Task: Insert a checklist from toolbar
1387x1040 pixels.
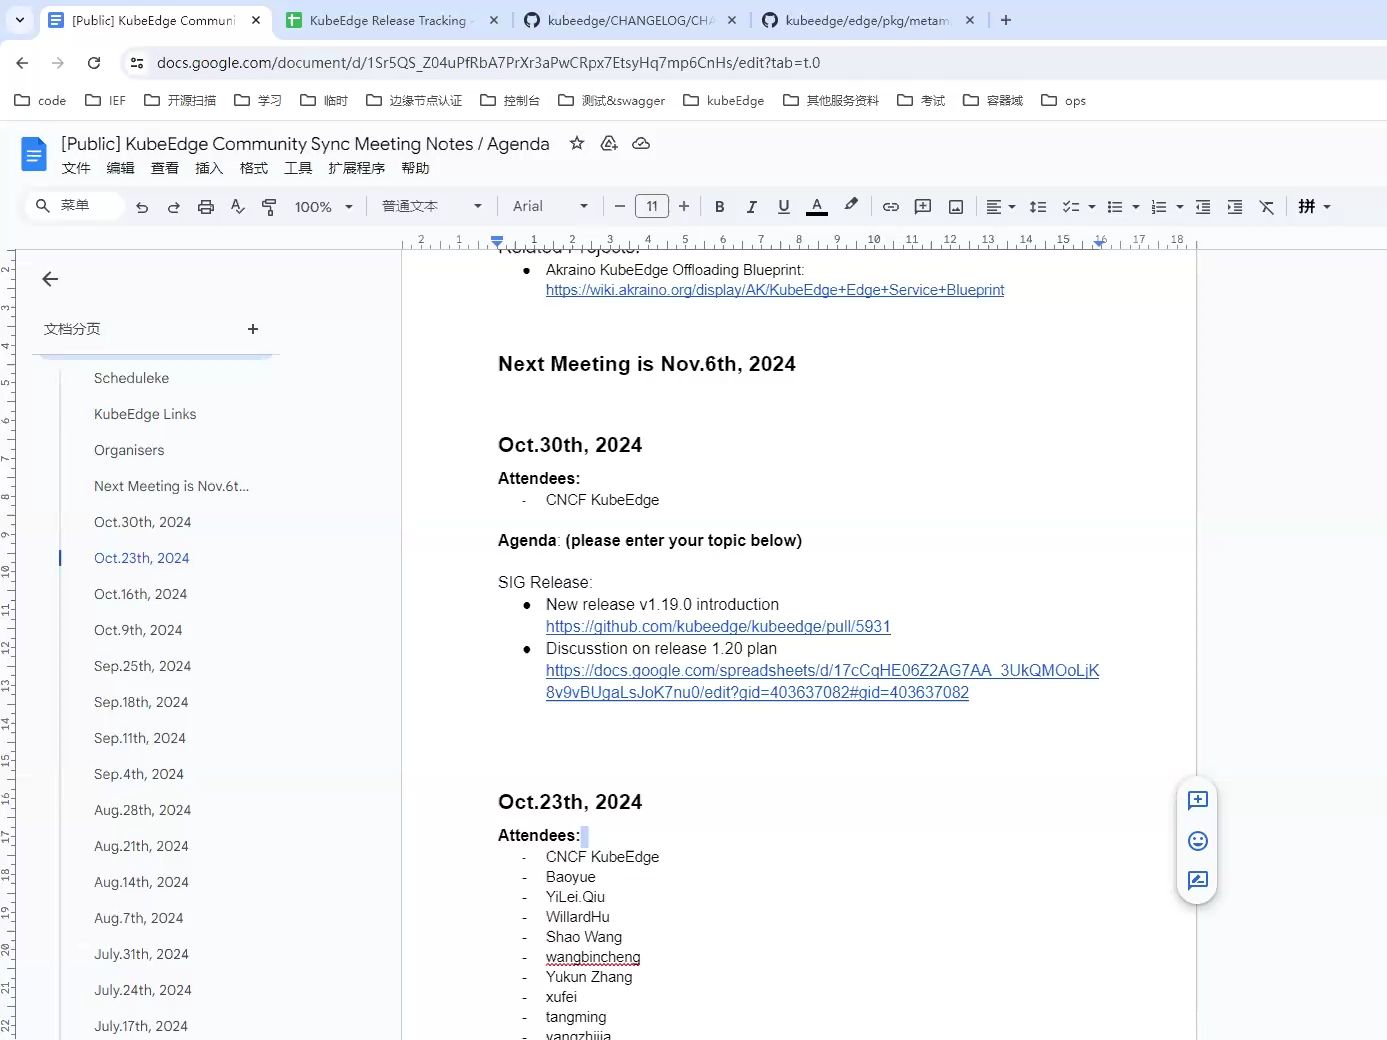Action: click(x=1070, y=207)
